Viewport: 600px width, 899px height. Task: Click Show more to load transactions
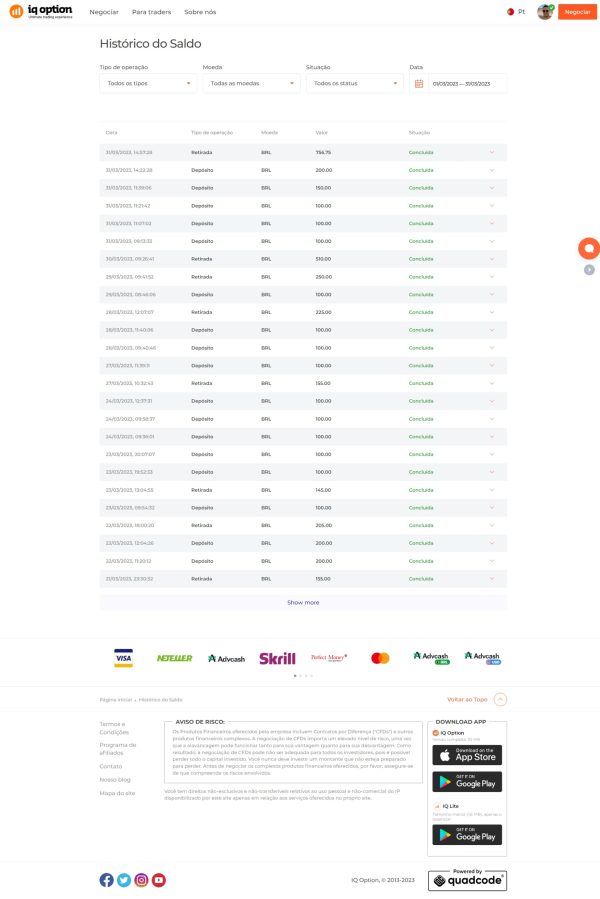(303, 603)
